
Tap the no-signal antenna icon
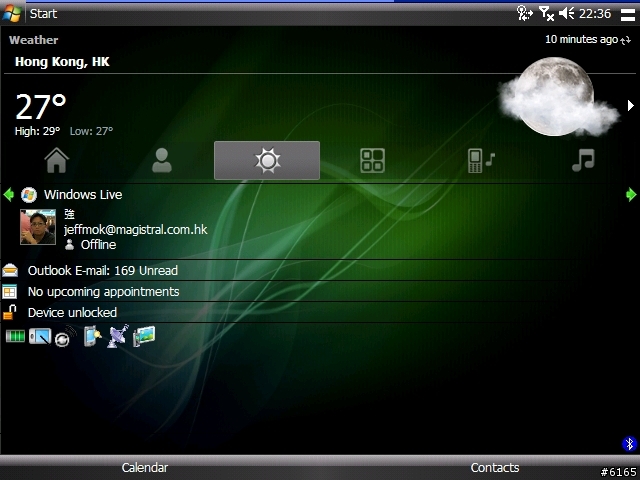pyautogui.click(x=546, y=13)
